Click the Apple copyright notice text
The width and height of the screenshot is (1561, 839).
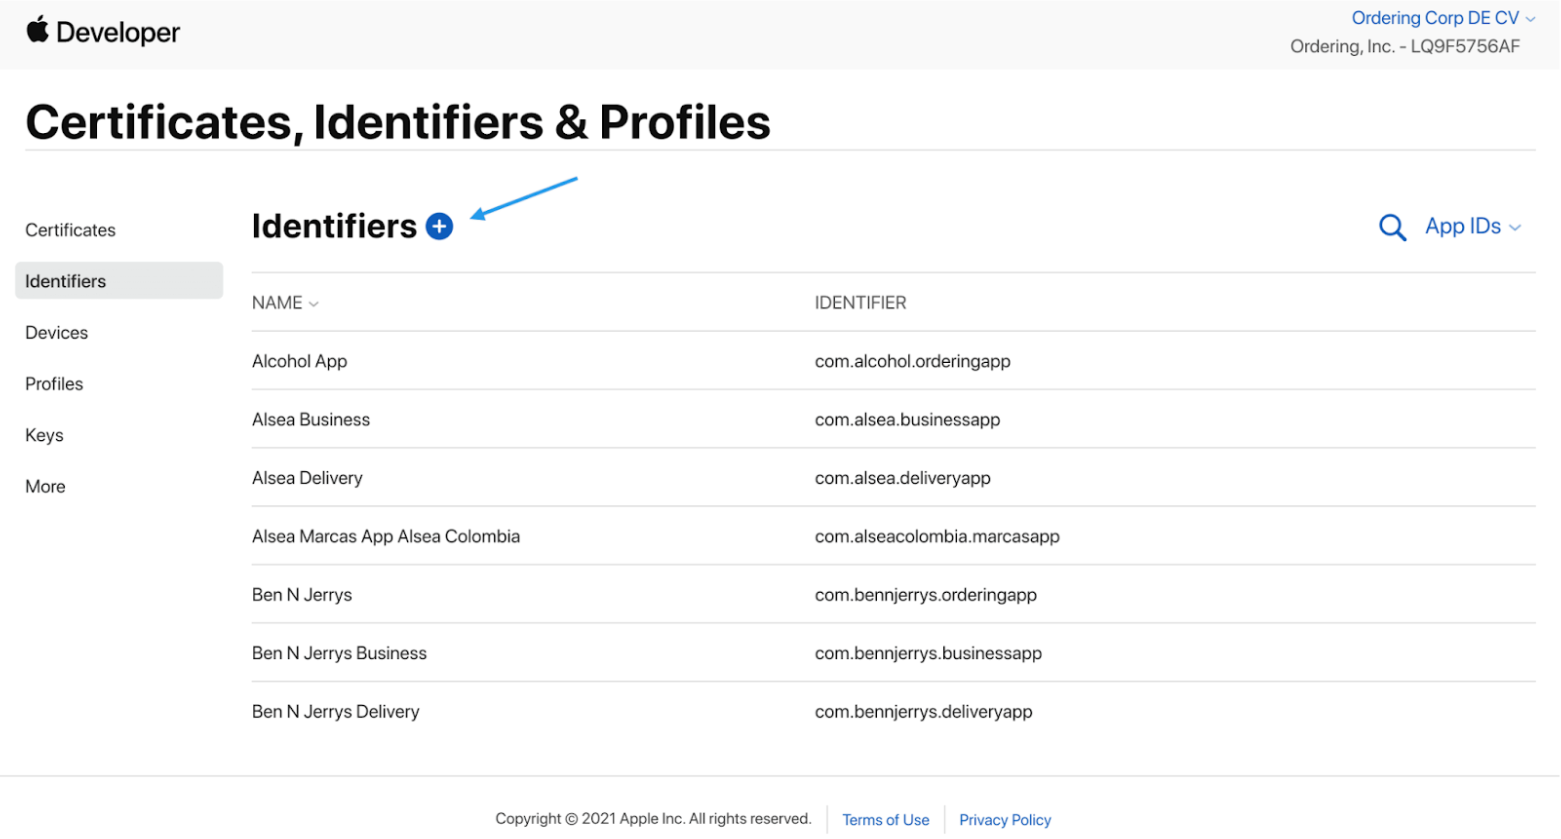coord(653,819)
